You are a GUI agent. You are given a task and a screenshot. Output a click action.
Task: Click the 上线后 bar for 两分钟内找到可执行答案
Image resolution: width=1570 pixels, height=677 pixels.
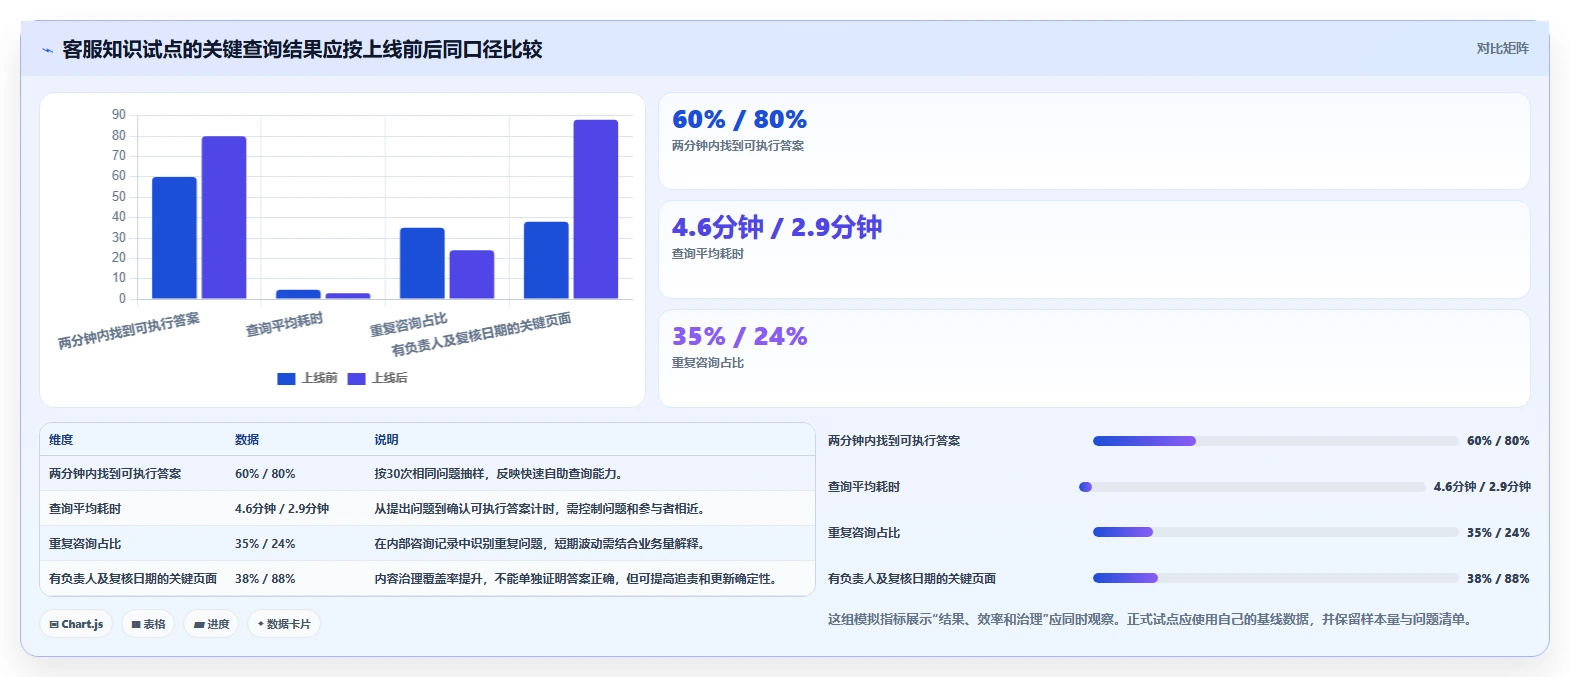tap(224, 217)
